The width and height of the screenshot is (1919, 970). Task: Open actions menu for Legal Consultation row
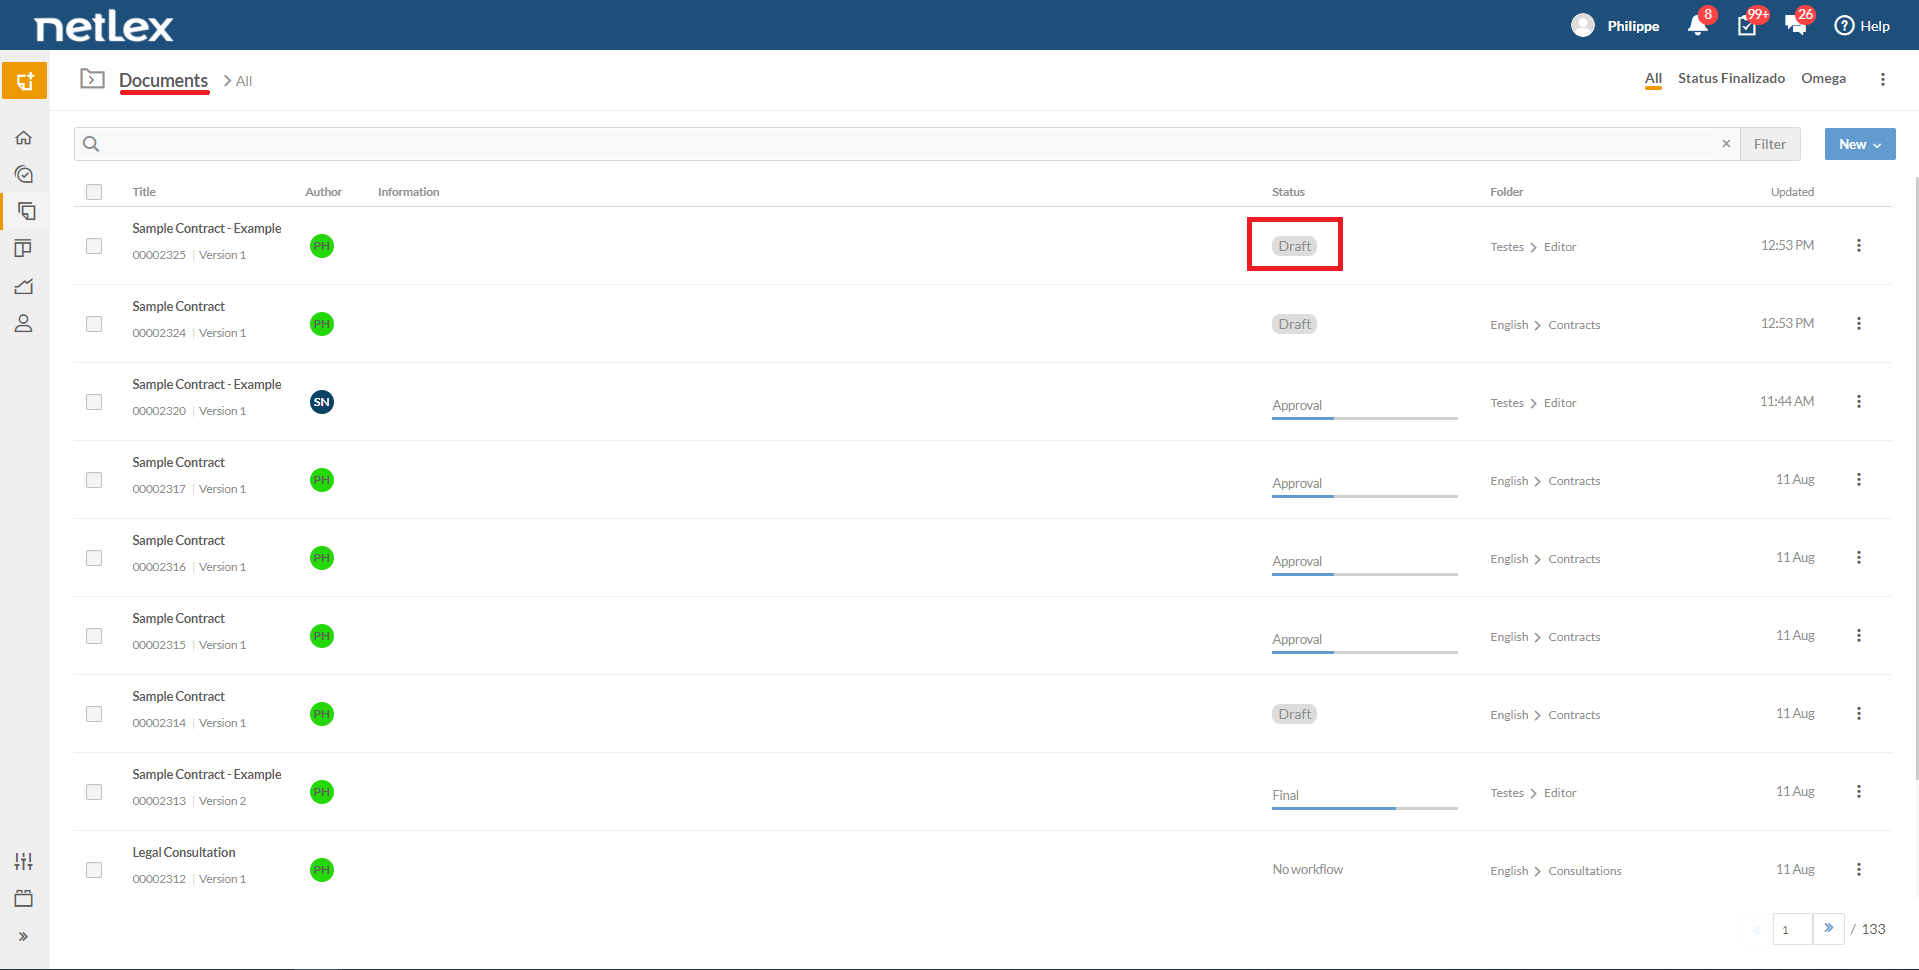1859,870
